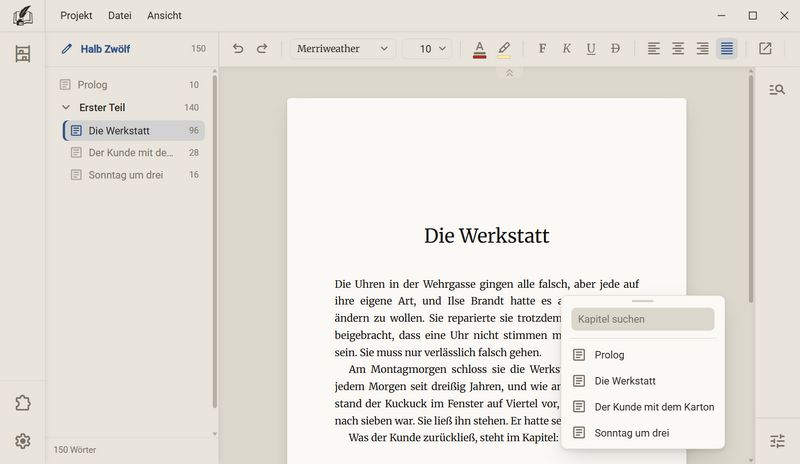Toggle italic formatting (K)
The image size is (800, 464).
566,48
